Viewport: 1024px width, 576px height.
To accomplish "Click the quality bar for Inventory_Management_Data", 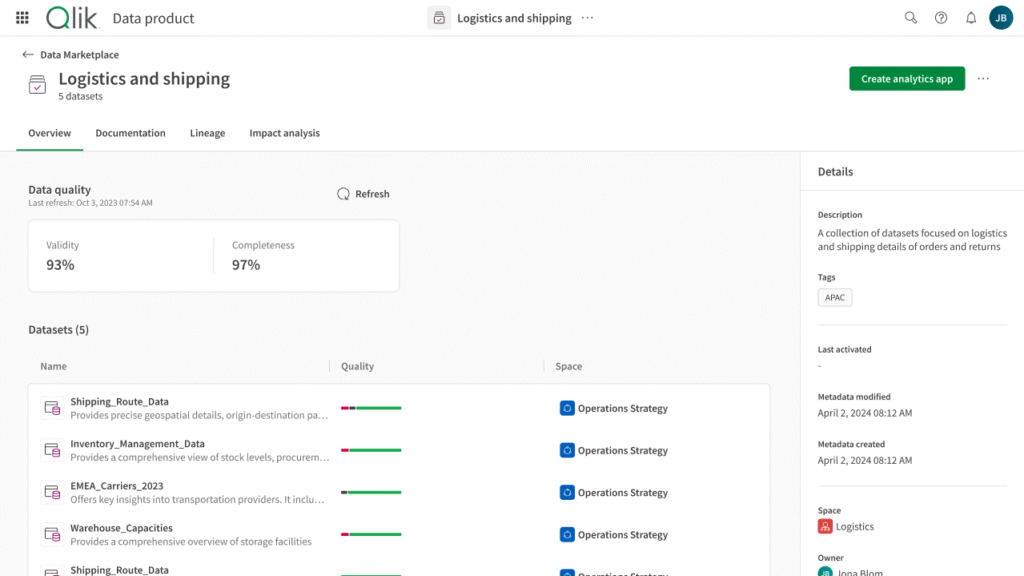I will tap(371, 450).
